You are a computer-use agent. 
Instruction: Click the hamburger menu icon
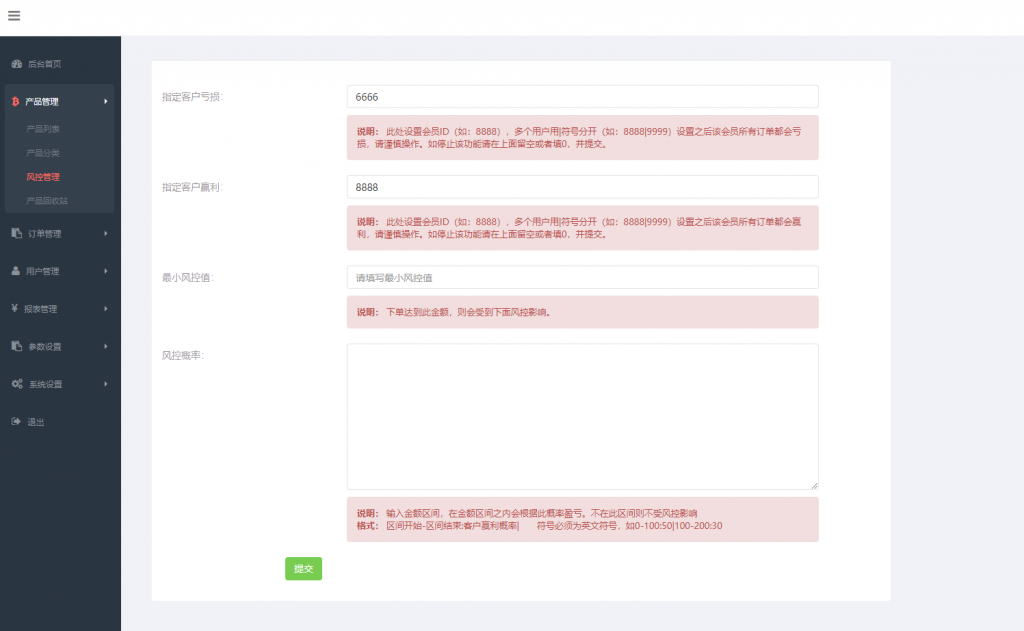(x=14, y=15)
